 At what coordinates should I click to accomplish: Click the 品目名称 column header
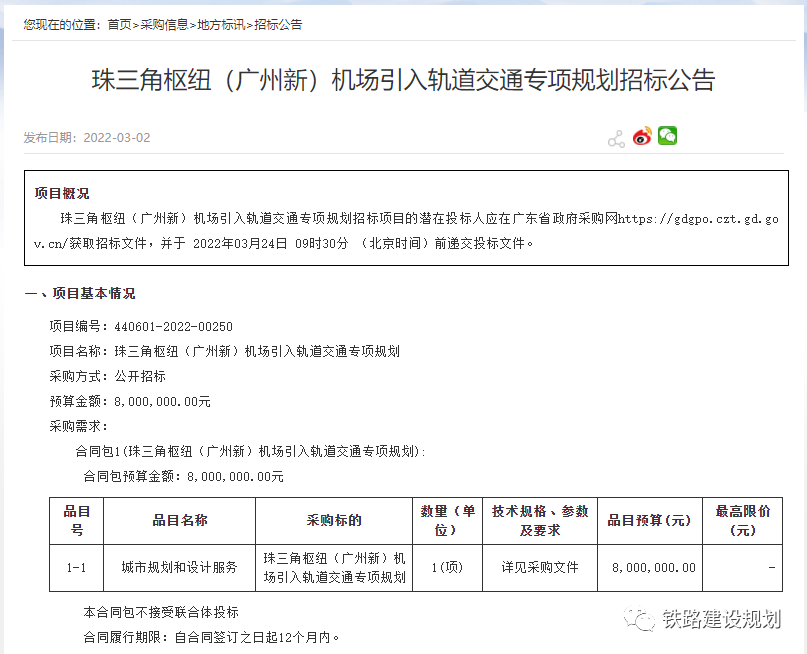click(180, 521)
